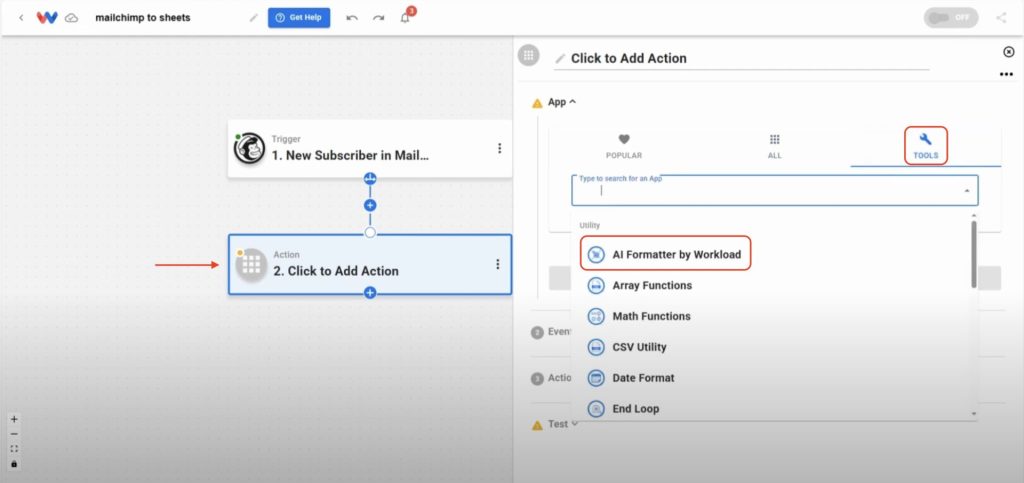The image size is (1024, 483).
Task: Go back using the left chevron
Action: tap(21, 18)
